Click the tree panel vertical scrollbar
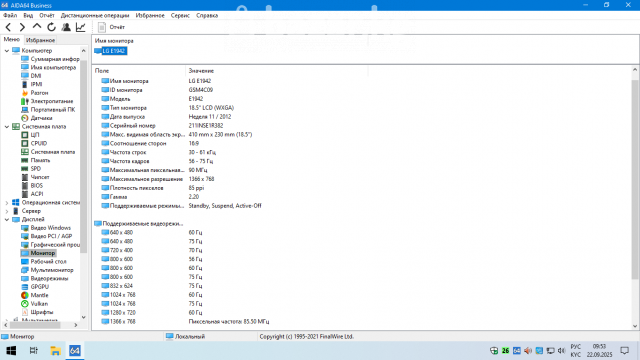 tap(84, 156)
